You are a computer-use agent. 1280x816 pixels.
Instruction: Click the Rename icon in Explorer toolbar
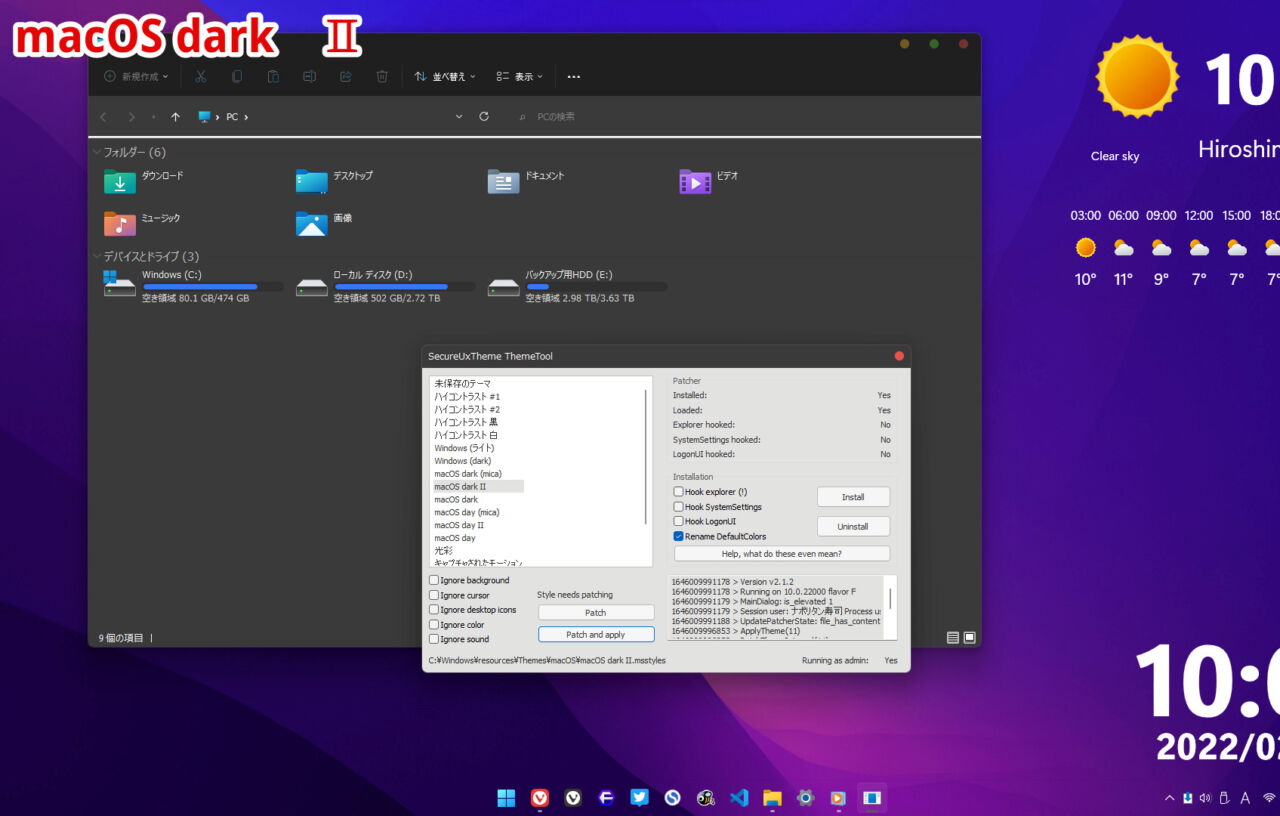[x=310, y=76]
